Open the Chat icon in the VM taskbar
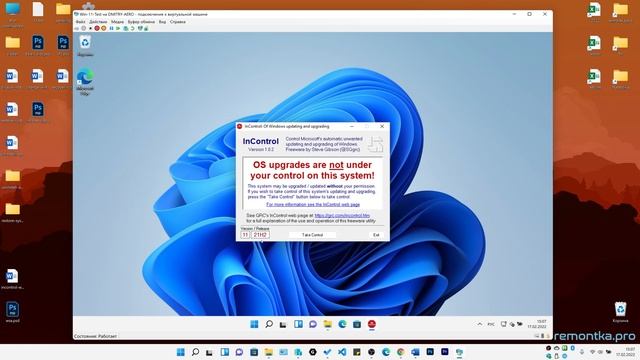 point(313,324)
